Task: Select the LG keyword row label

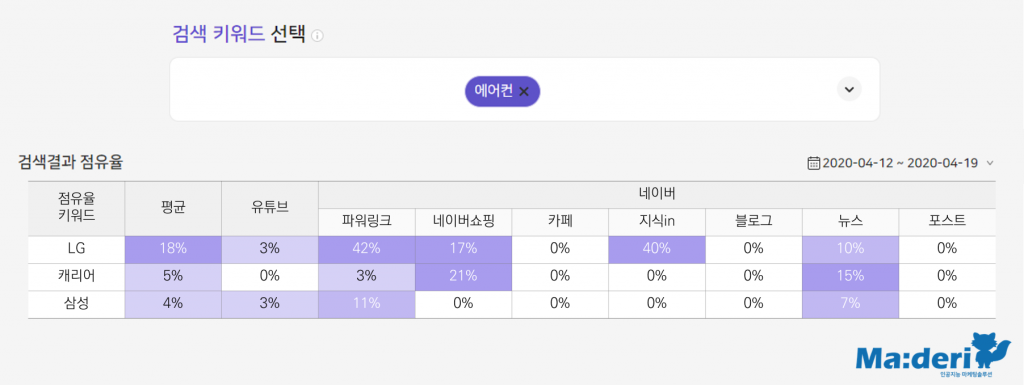Action: pyautogui.click(x=76, y=248)
